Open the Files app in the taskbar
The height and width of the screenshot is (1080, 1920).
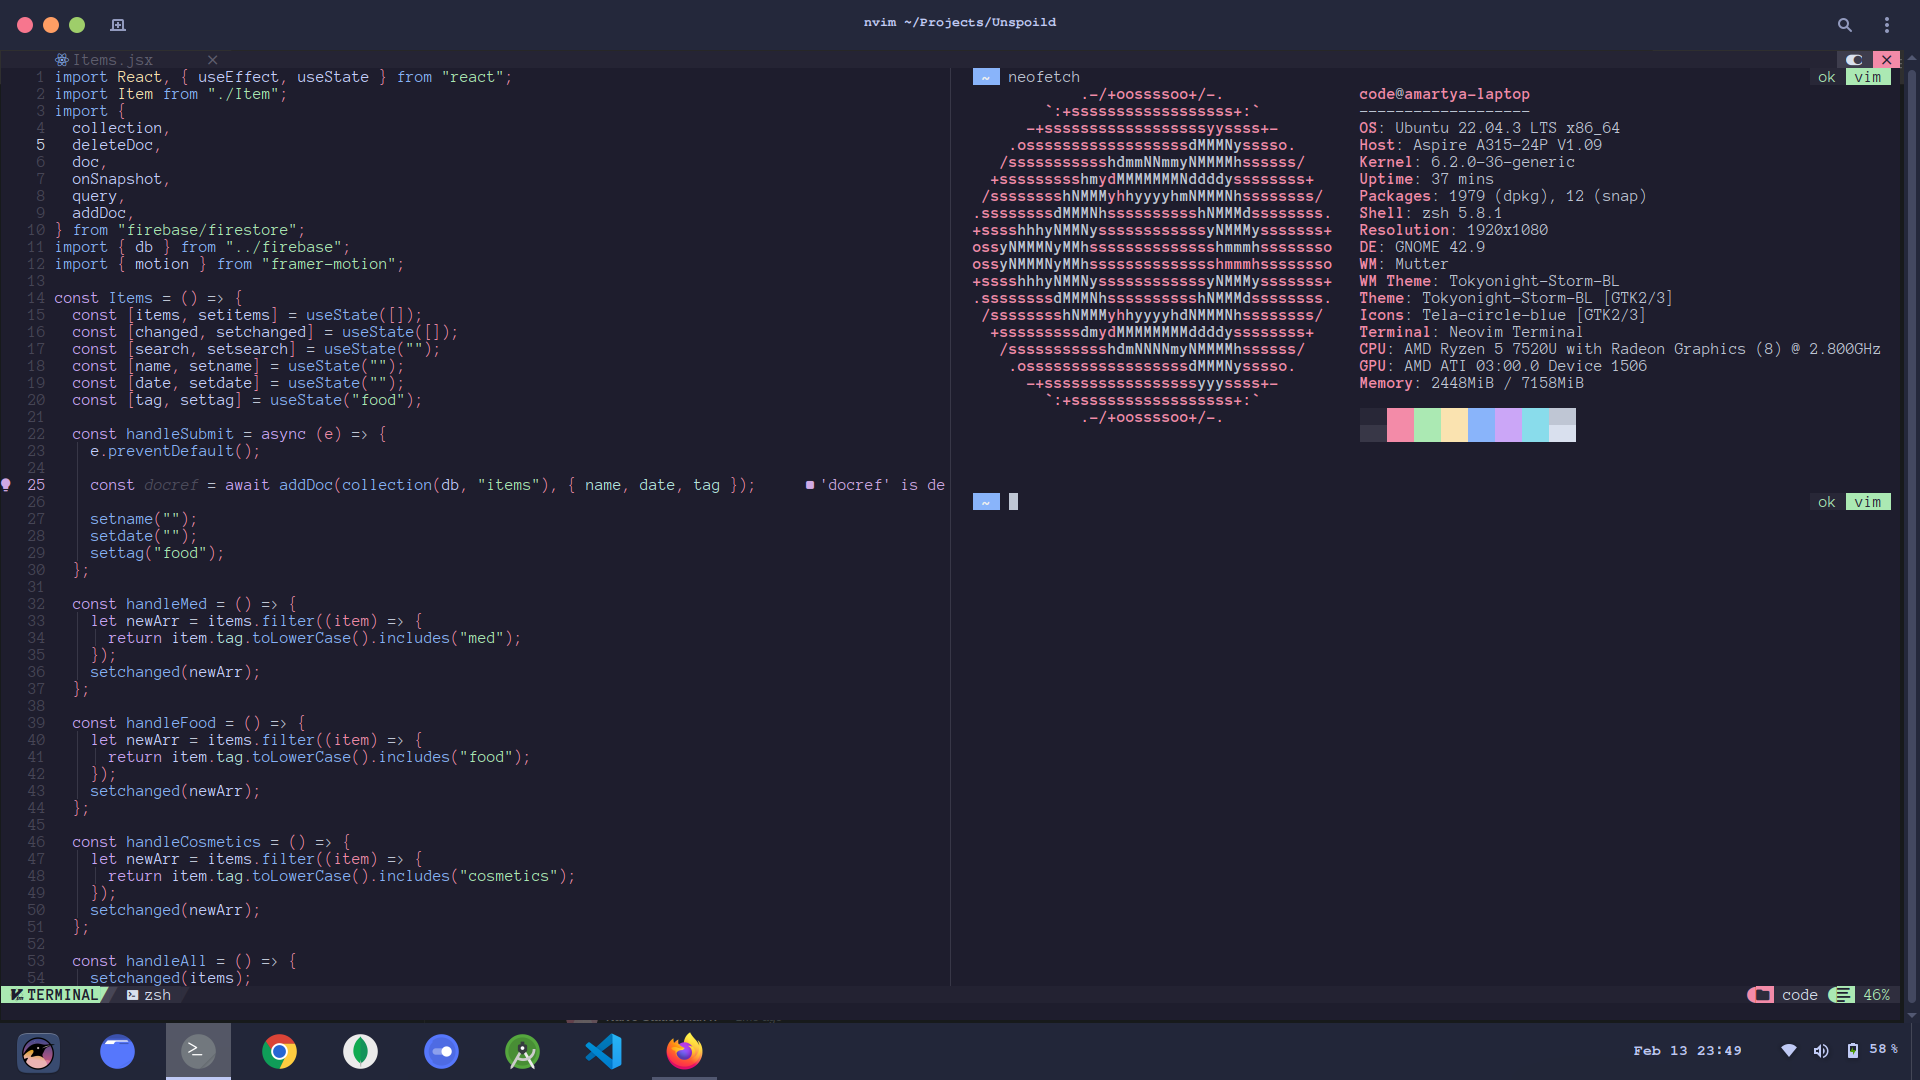pos(117,1051)
